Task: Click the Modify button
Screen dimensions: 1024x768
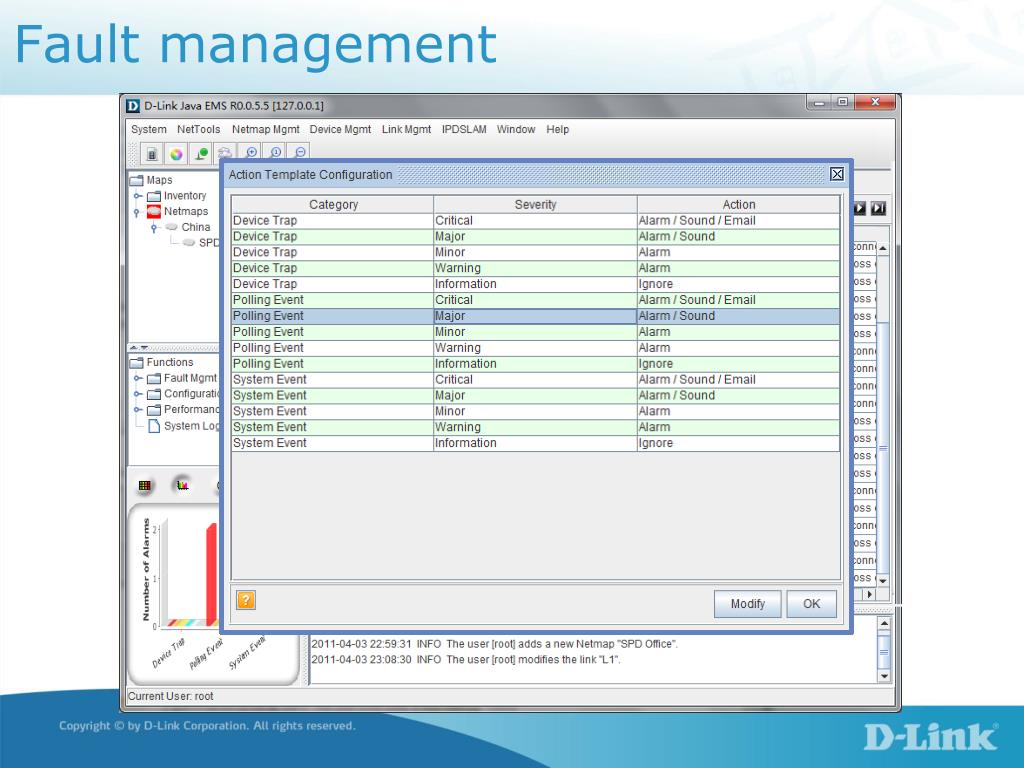Action: coord(747,603)
